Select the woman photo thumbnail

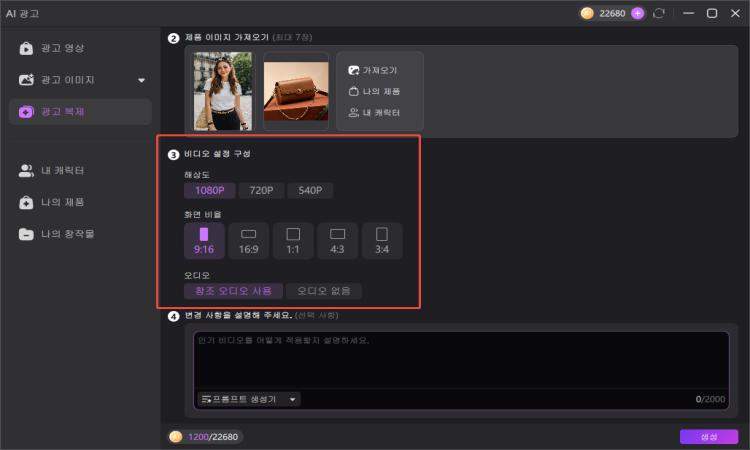(x=223, y=91)
